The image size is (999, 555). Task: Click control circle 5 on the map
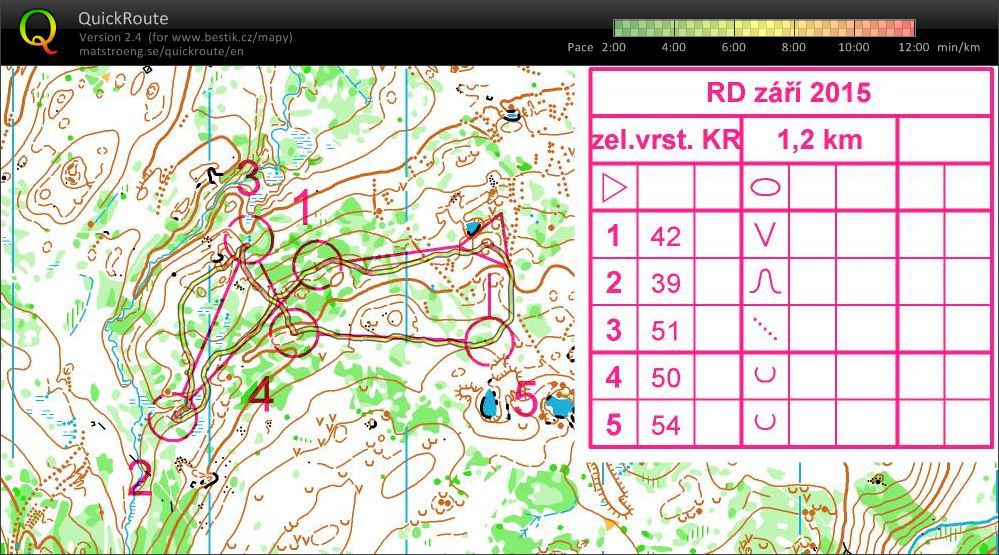[x=489, y=342]
